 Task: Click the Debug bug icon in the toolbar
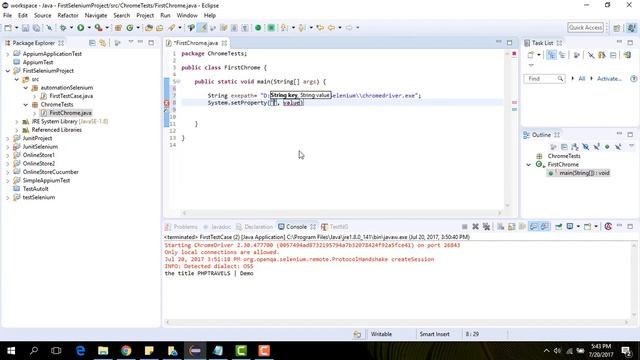[x=63, y=28]
